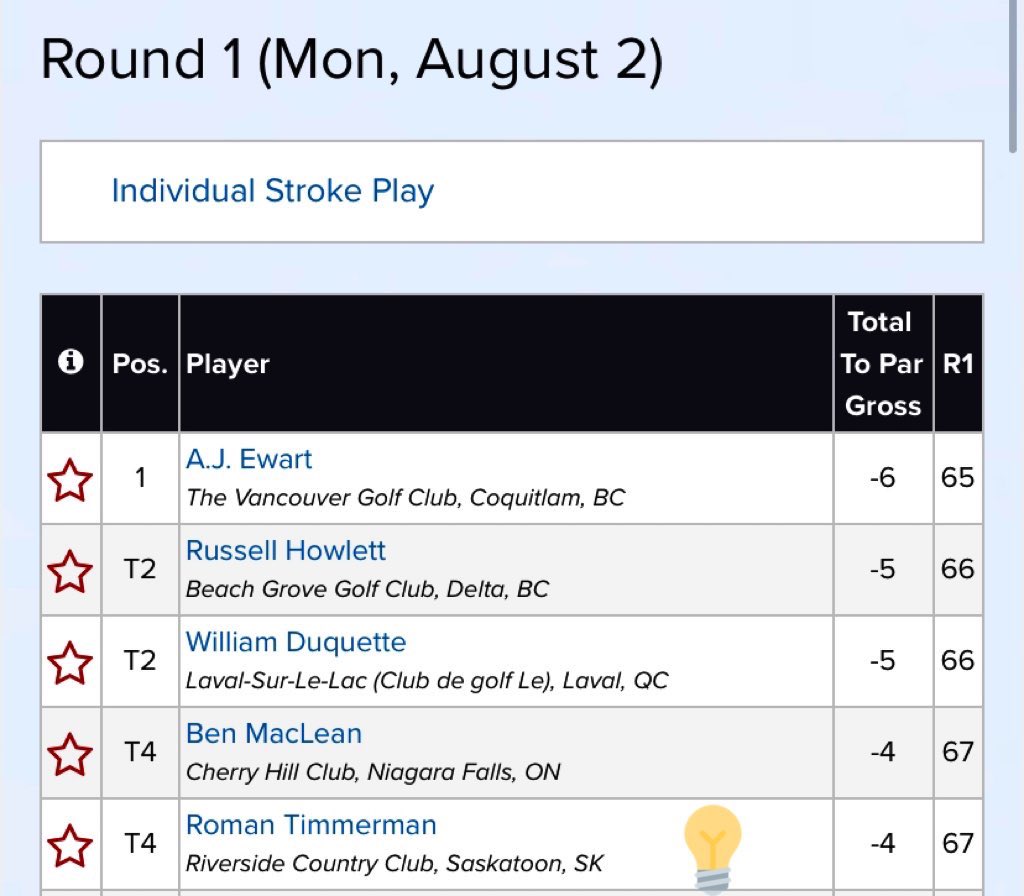1024x896 pixels.
Task: Sort by R1 column header
Action: (958, 364)
